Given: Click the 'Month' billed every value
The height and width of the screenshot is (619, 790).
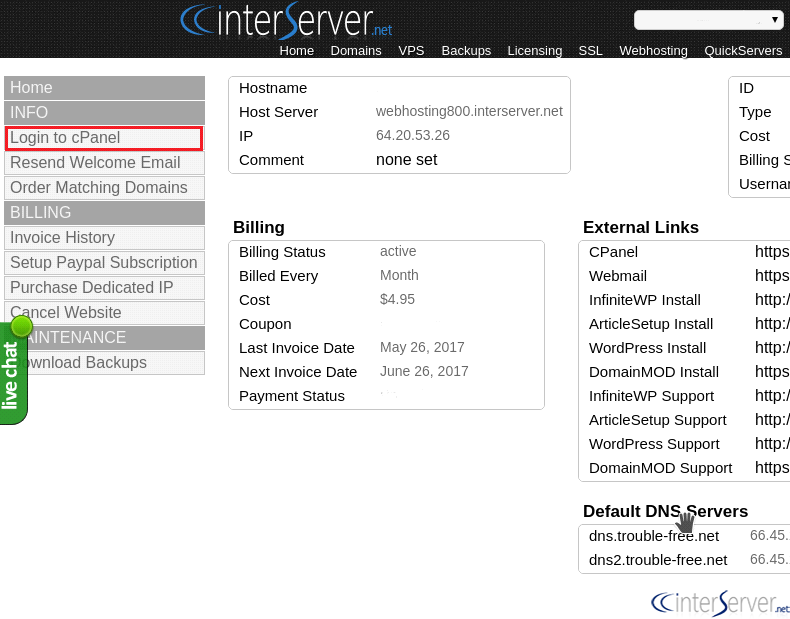Looking at the screenshot, I should point(399,276).
